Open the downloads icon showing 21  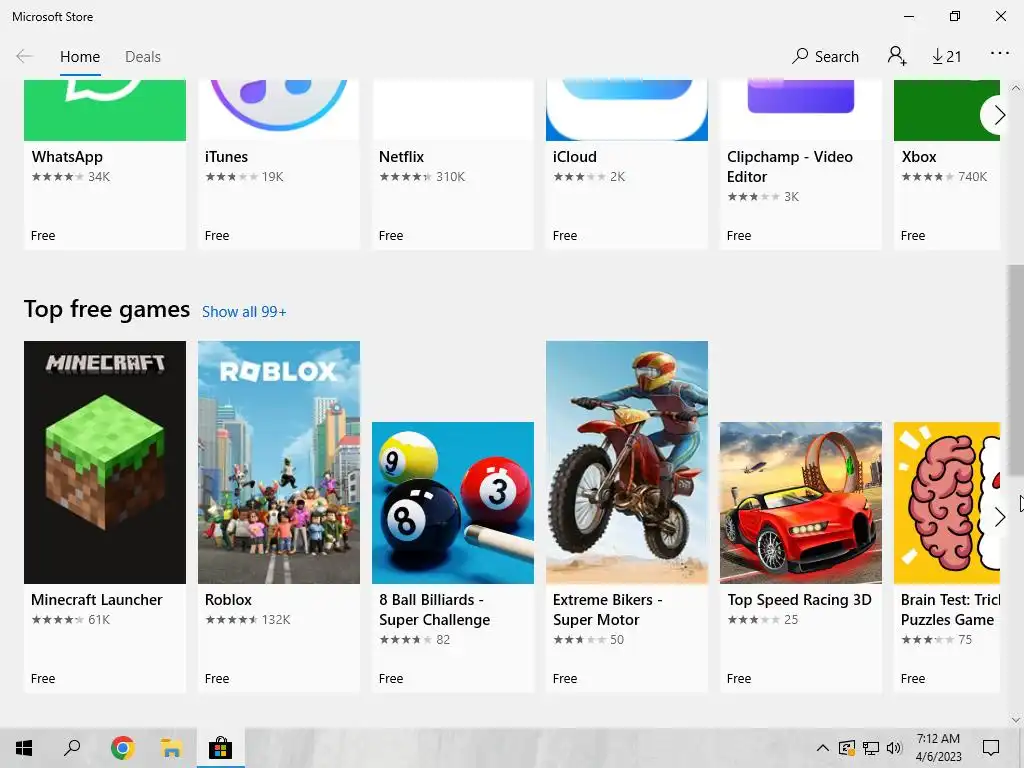946,57
